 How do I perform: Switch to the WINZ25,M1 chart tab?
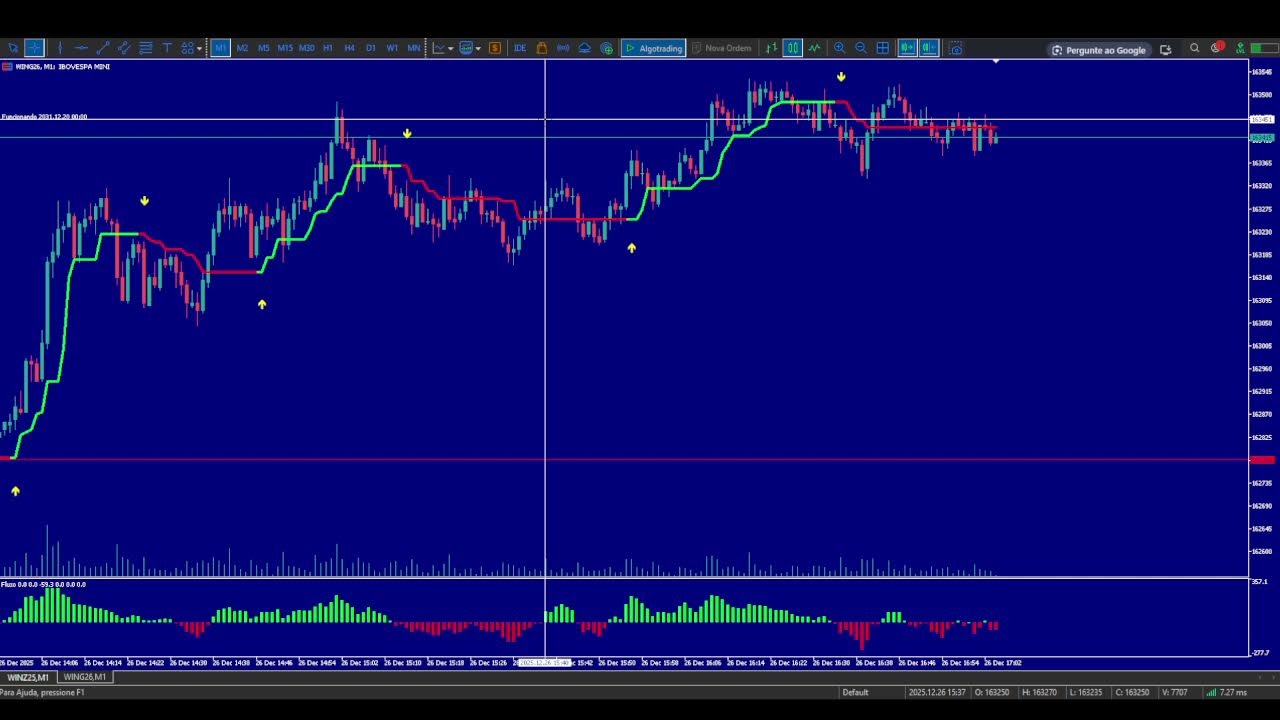click(28, 677)
